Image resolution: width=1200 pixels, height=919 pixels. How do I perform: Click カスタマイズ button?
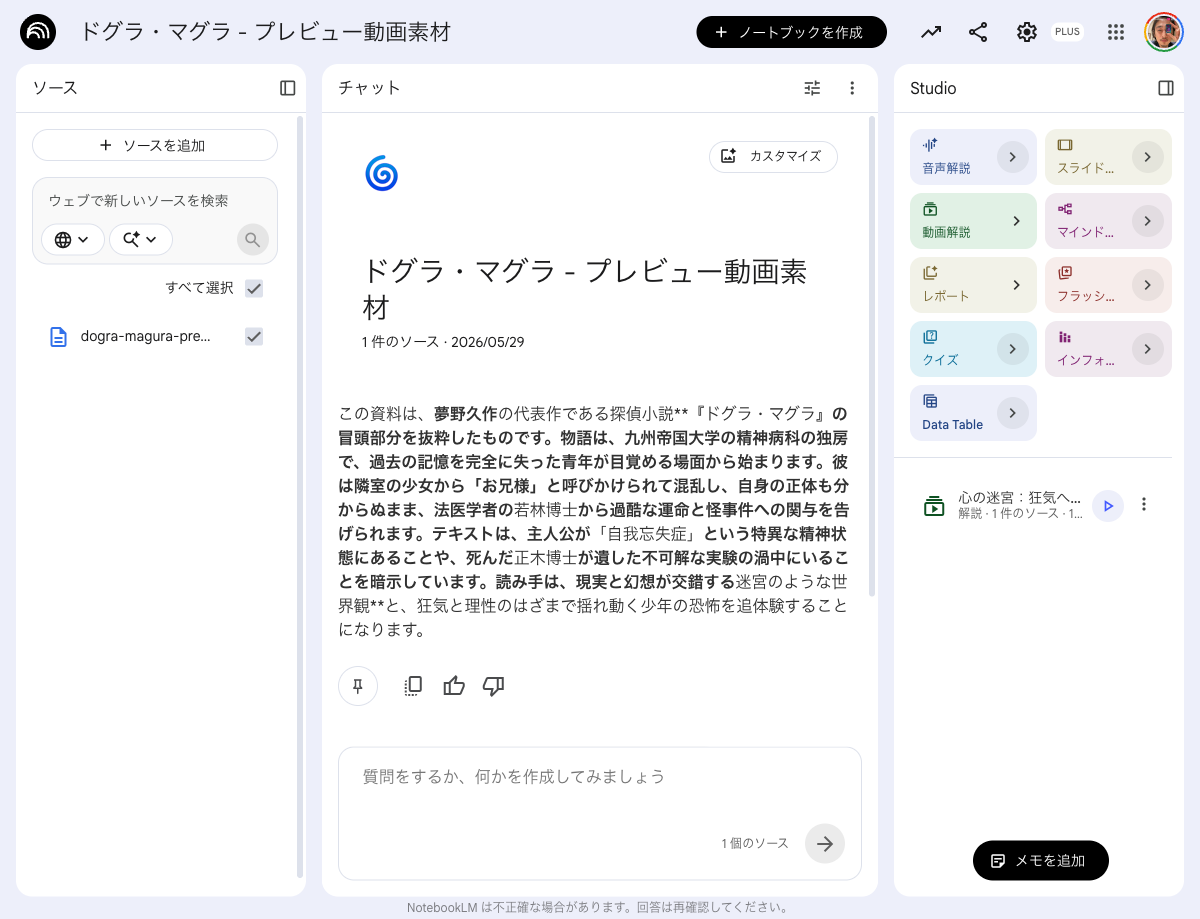(x=773, y=156)
